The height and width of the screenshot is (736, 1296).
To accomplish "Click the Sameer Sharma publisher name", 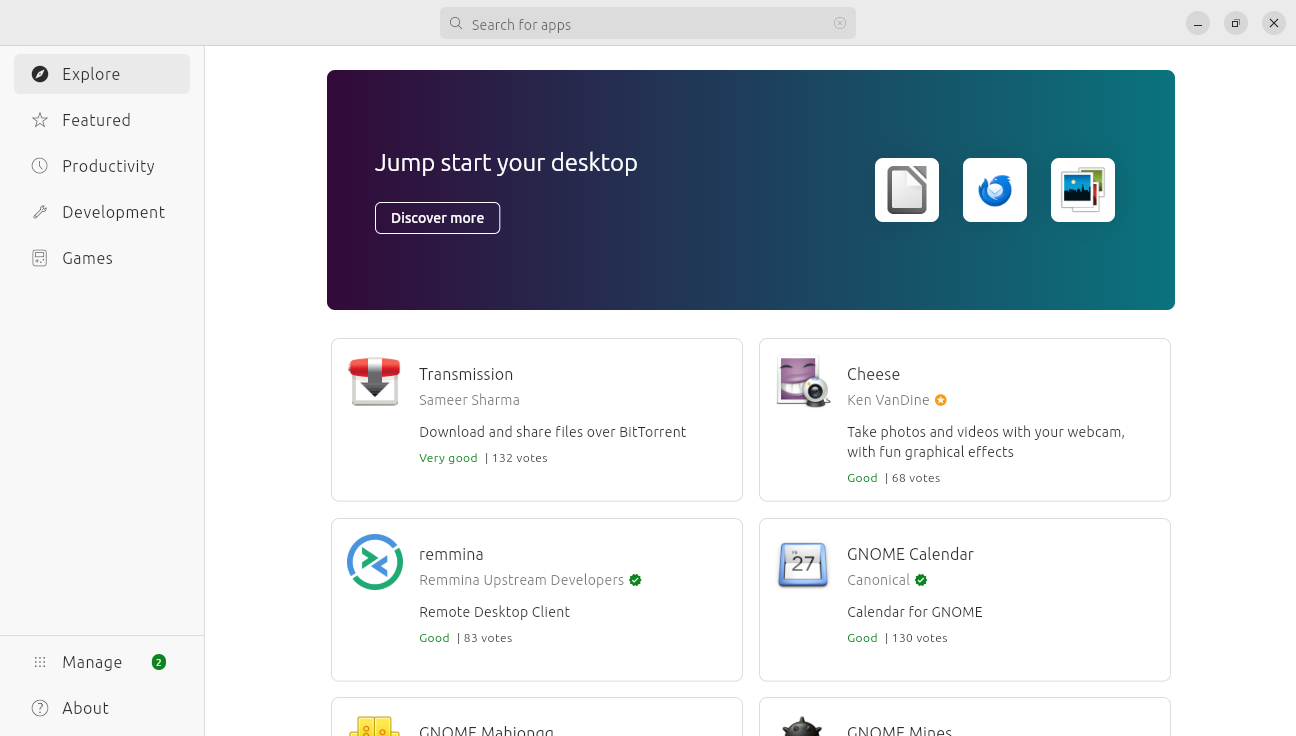I will (469, 400).
